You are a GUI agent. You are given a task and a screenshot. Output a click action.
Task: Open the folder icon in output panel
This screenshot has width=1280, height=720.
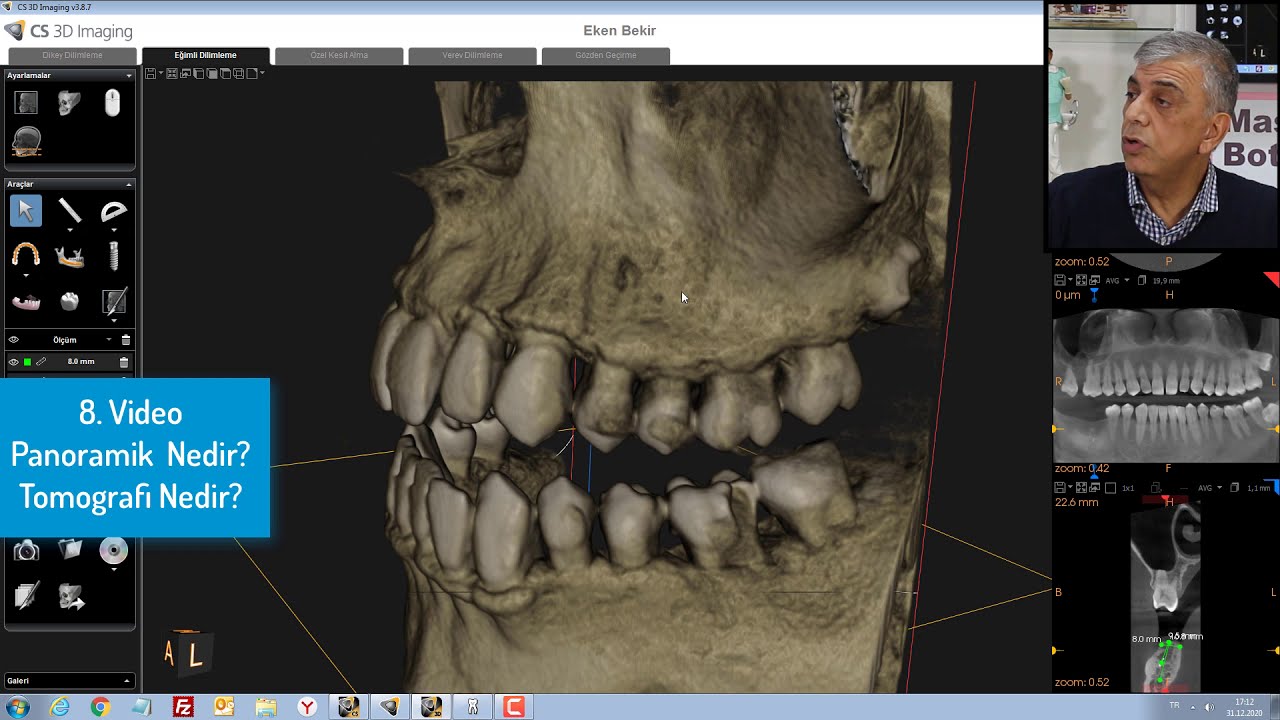(x=70, y=549)
